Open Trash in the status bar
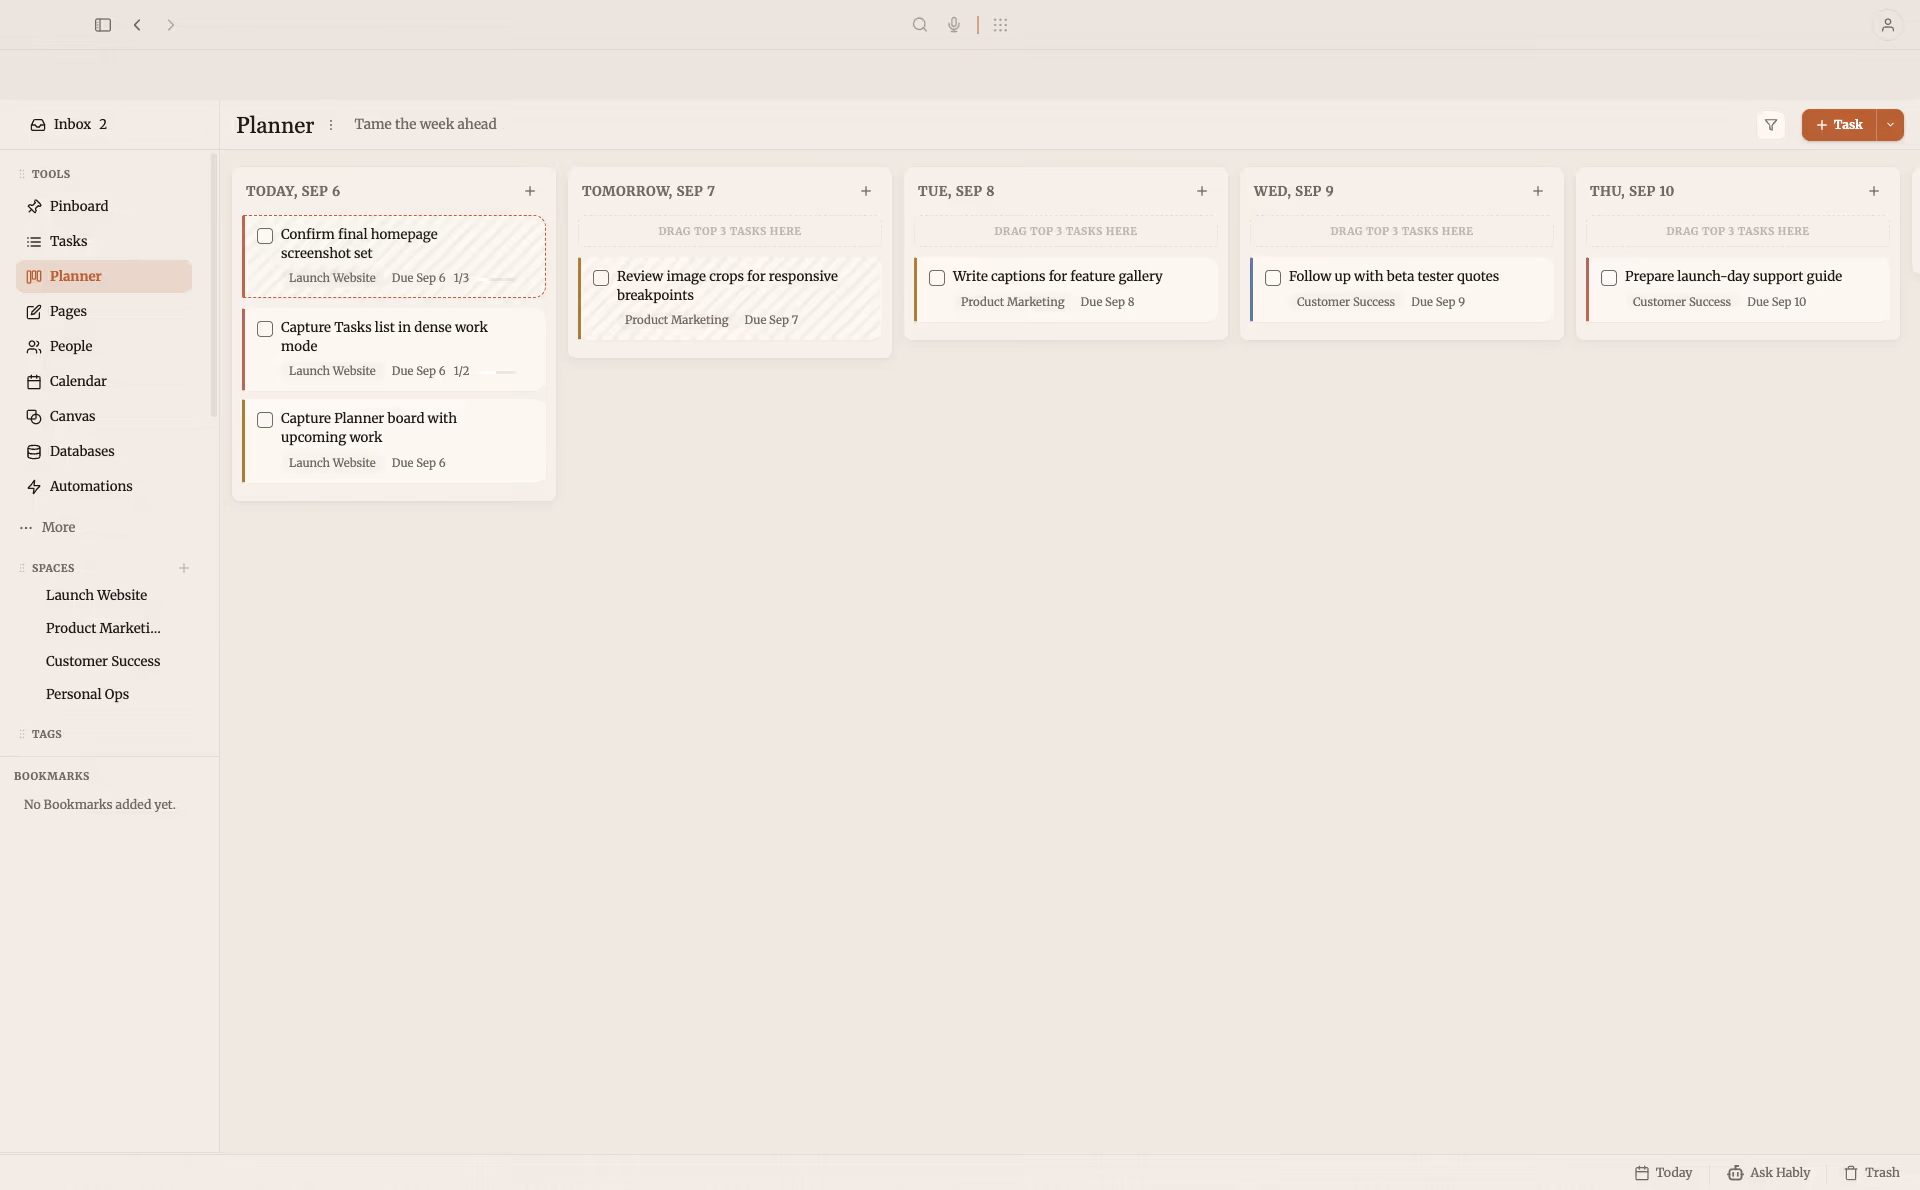1920x1190 pixels. click(1872, 1173)
